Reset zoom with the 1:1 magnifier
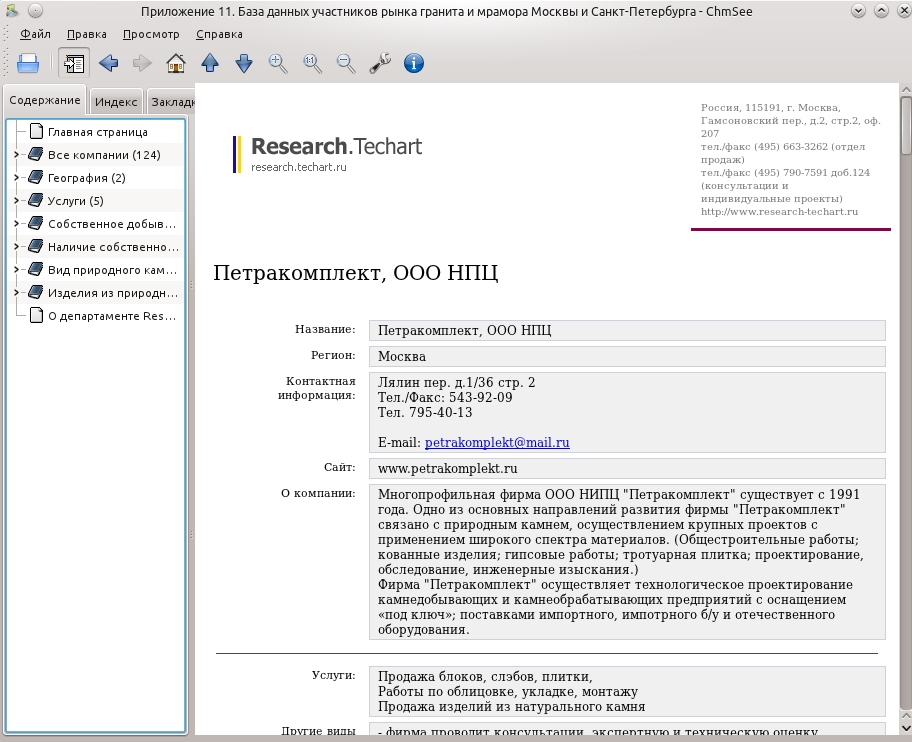Screen dimensions: 912x742 click(312, 63)
